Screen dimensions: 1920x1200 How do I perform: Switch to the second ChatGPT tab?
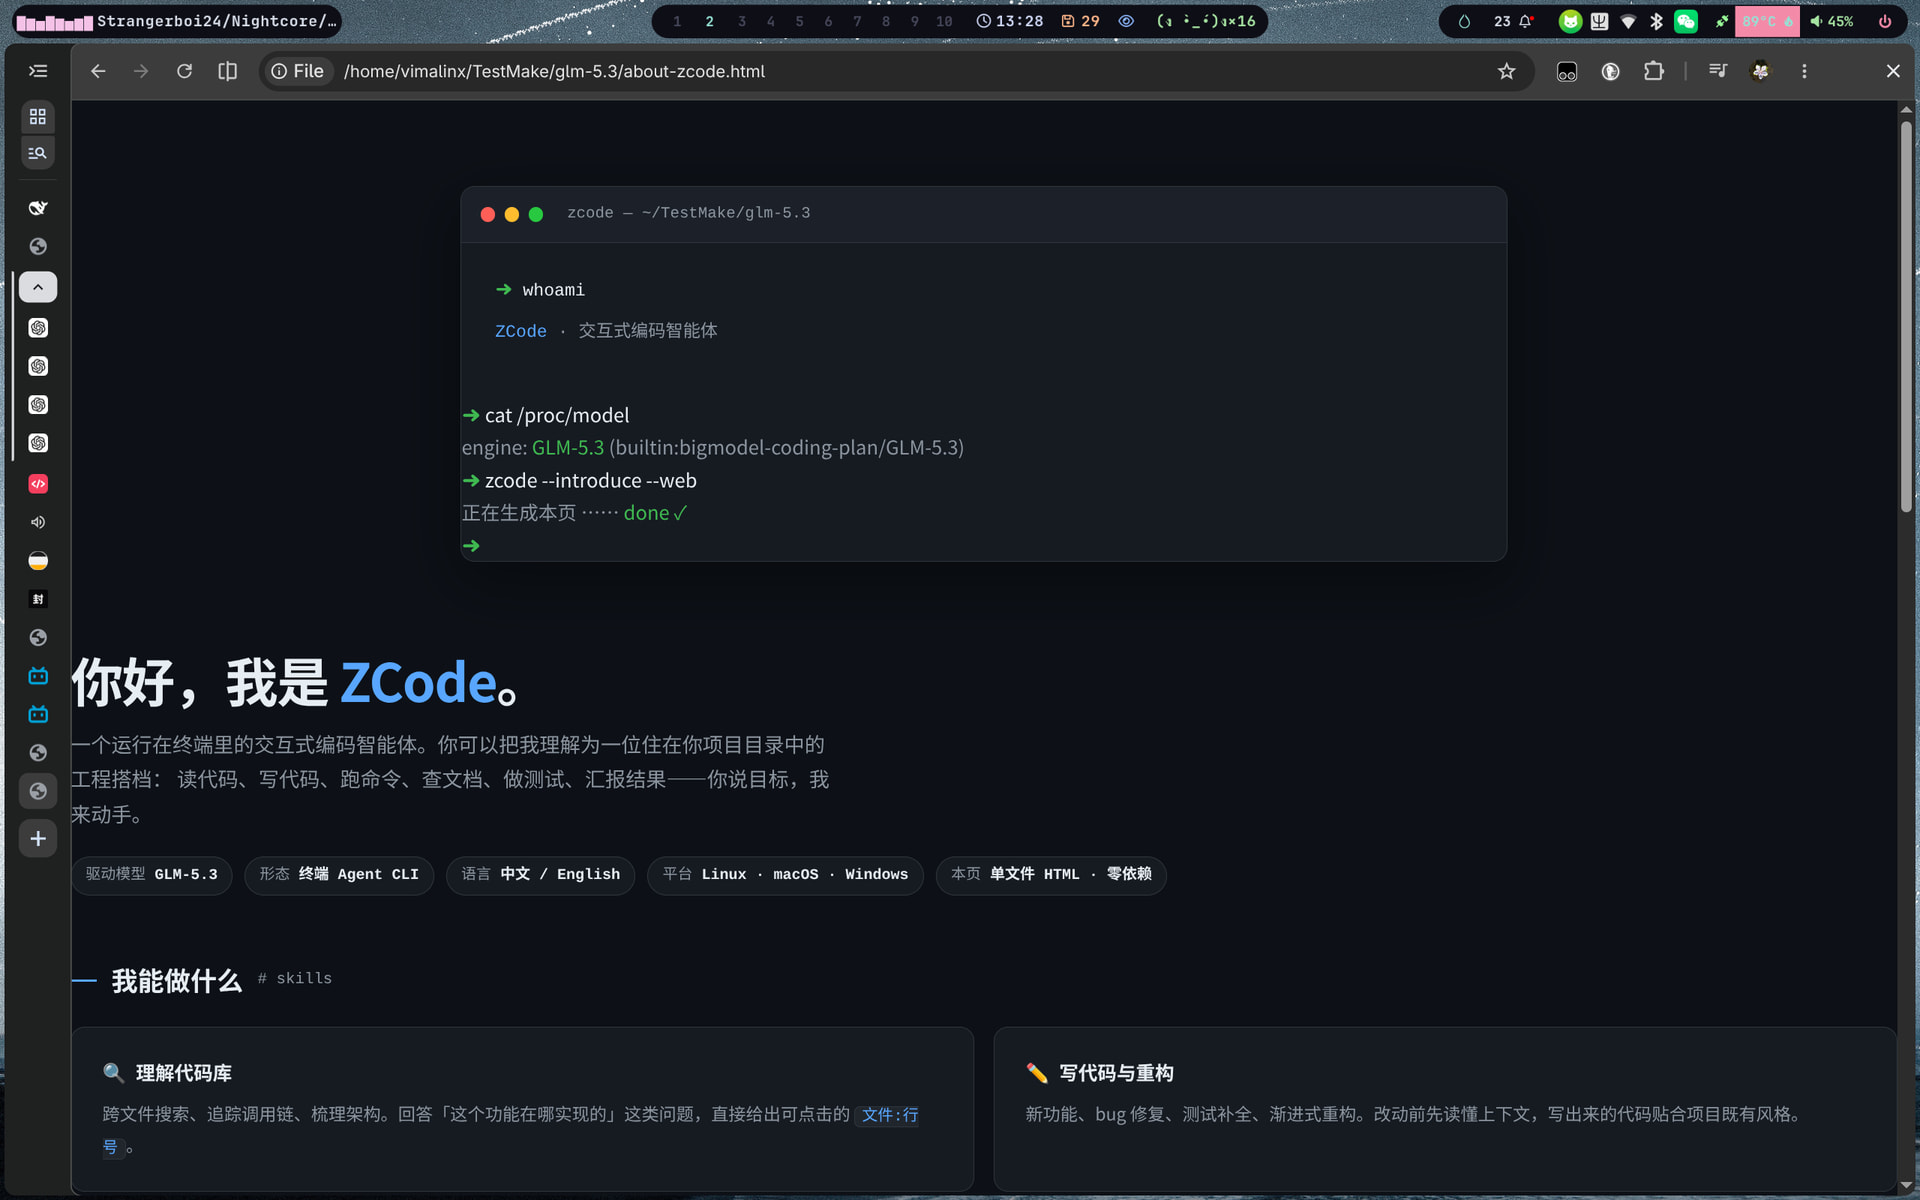tap(38, 366)
